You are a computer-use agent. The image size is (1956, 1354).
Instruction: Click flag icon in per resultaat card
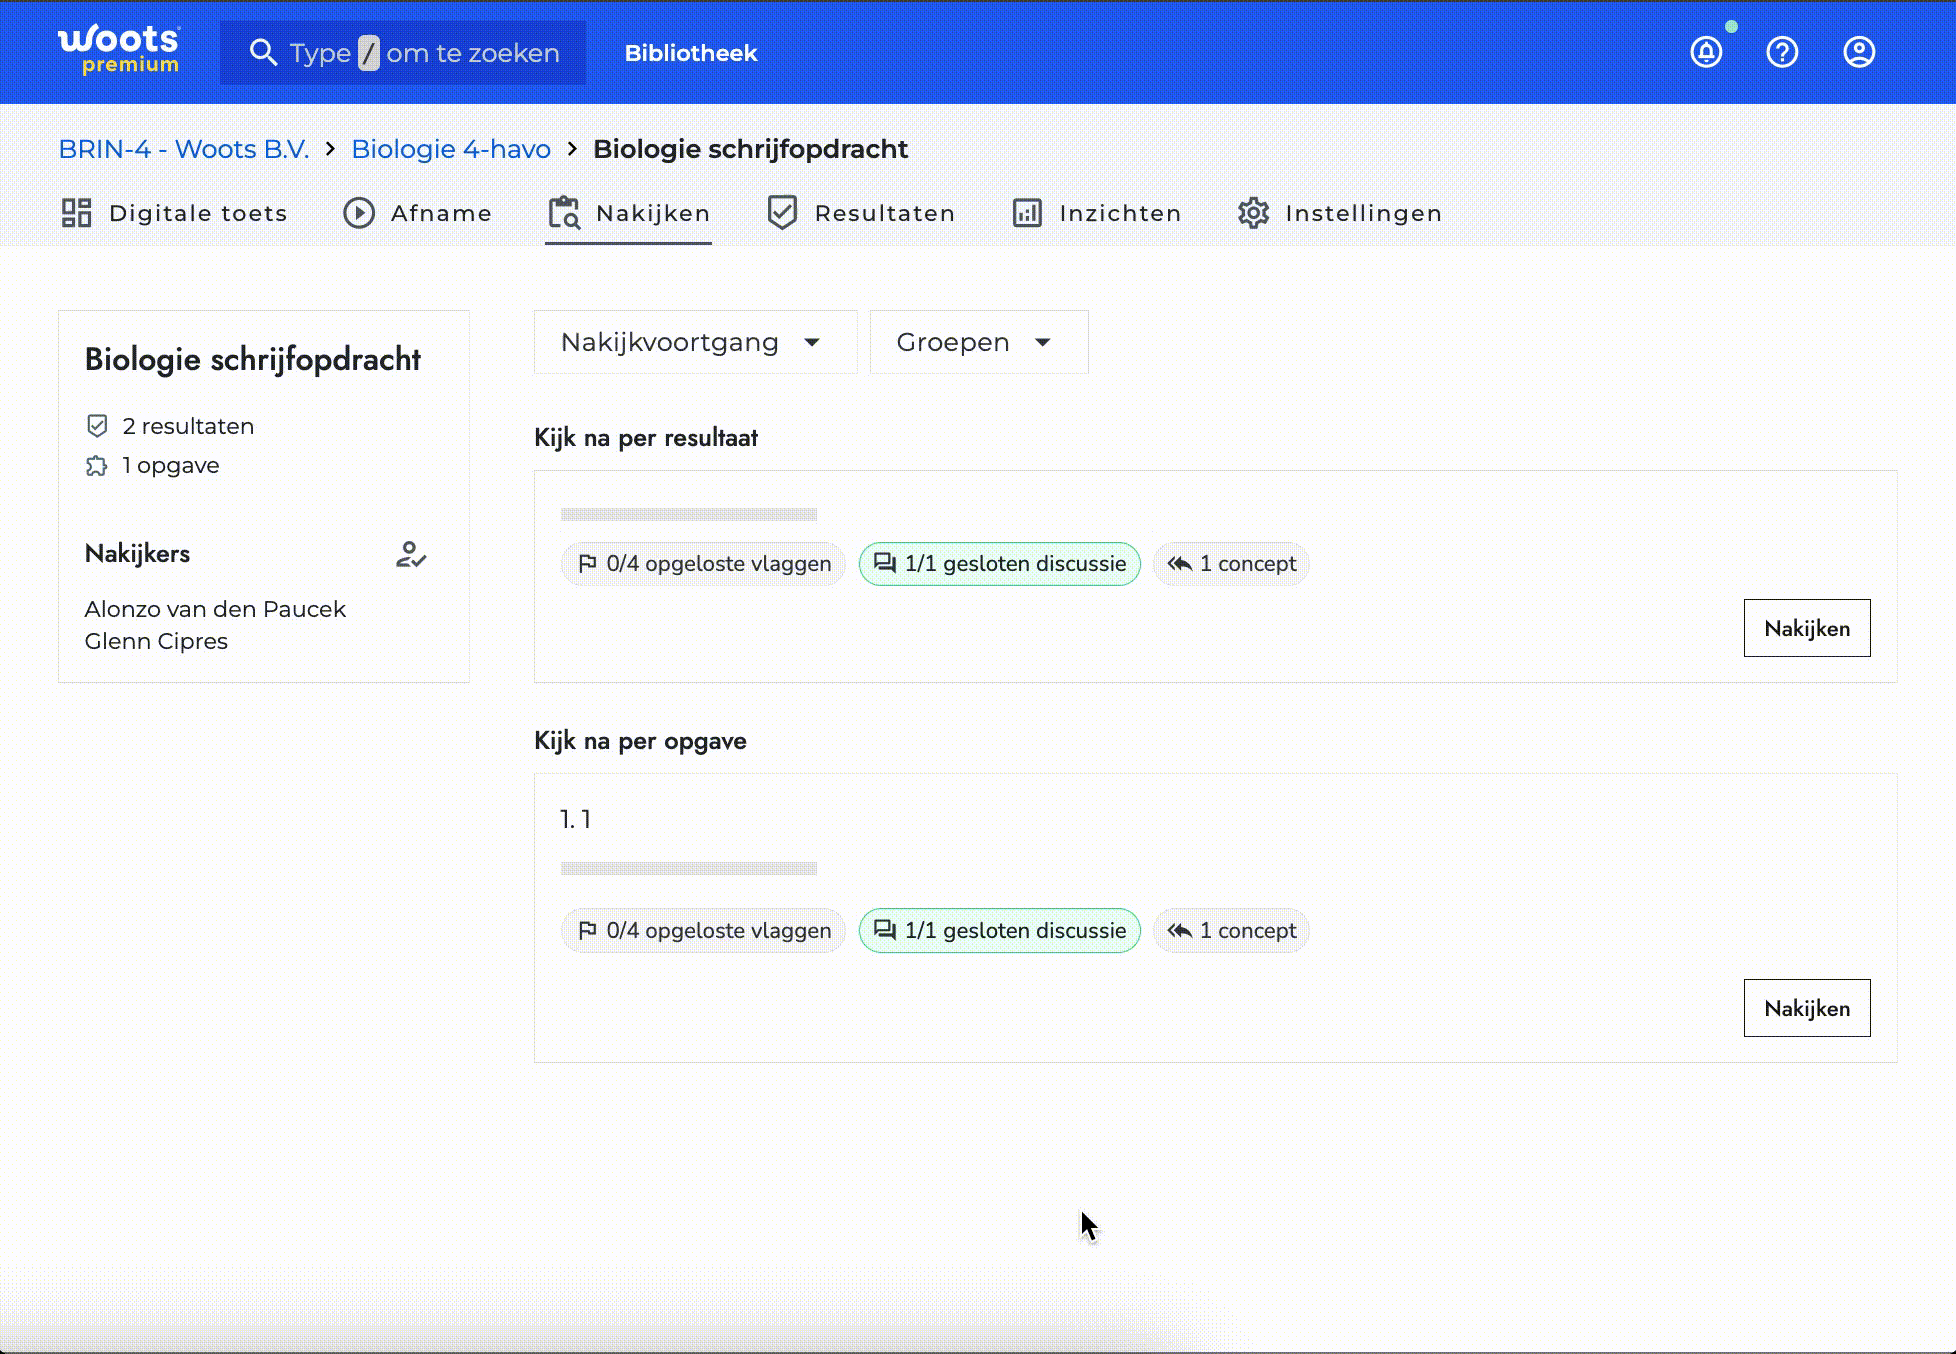pos(588,564)
